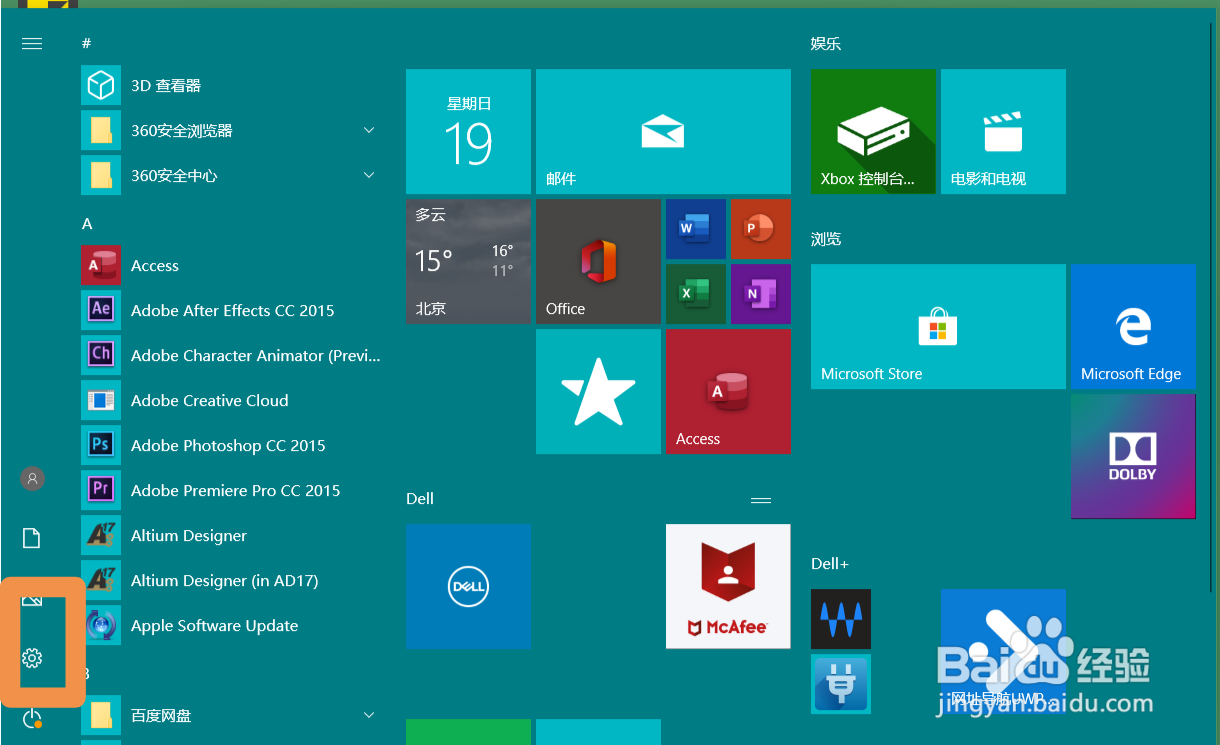The width and height of the screenshot is (1220, 745).
Task: Open the 邮件 mail tile
Action: coord(663,132)
